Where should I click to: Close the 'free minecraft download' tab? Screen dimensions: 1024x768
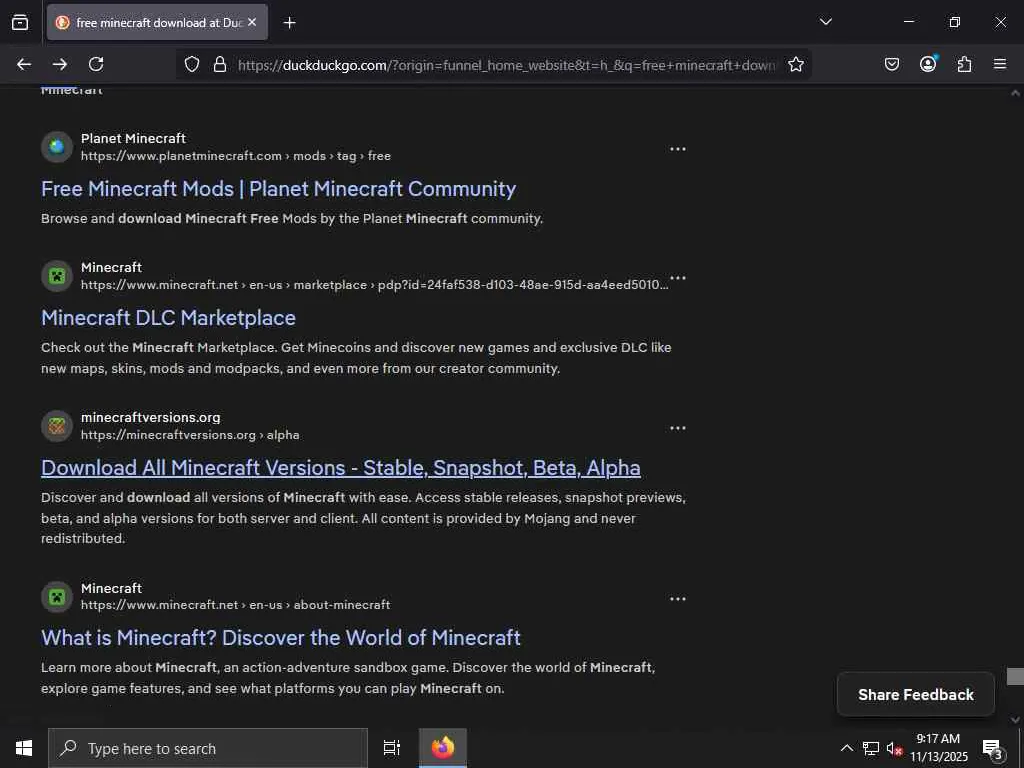pyautogui.click(x=252, y=22)
